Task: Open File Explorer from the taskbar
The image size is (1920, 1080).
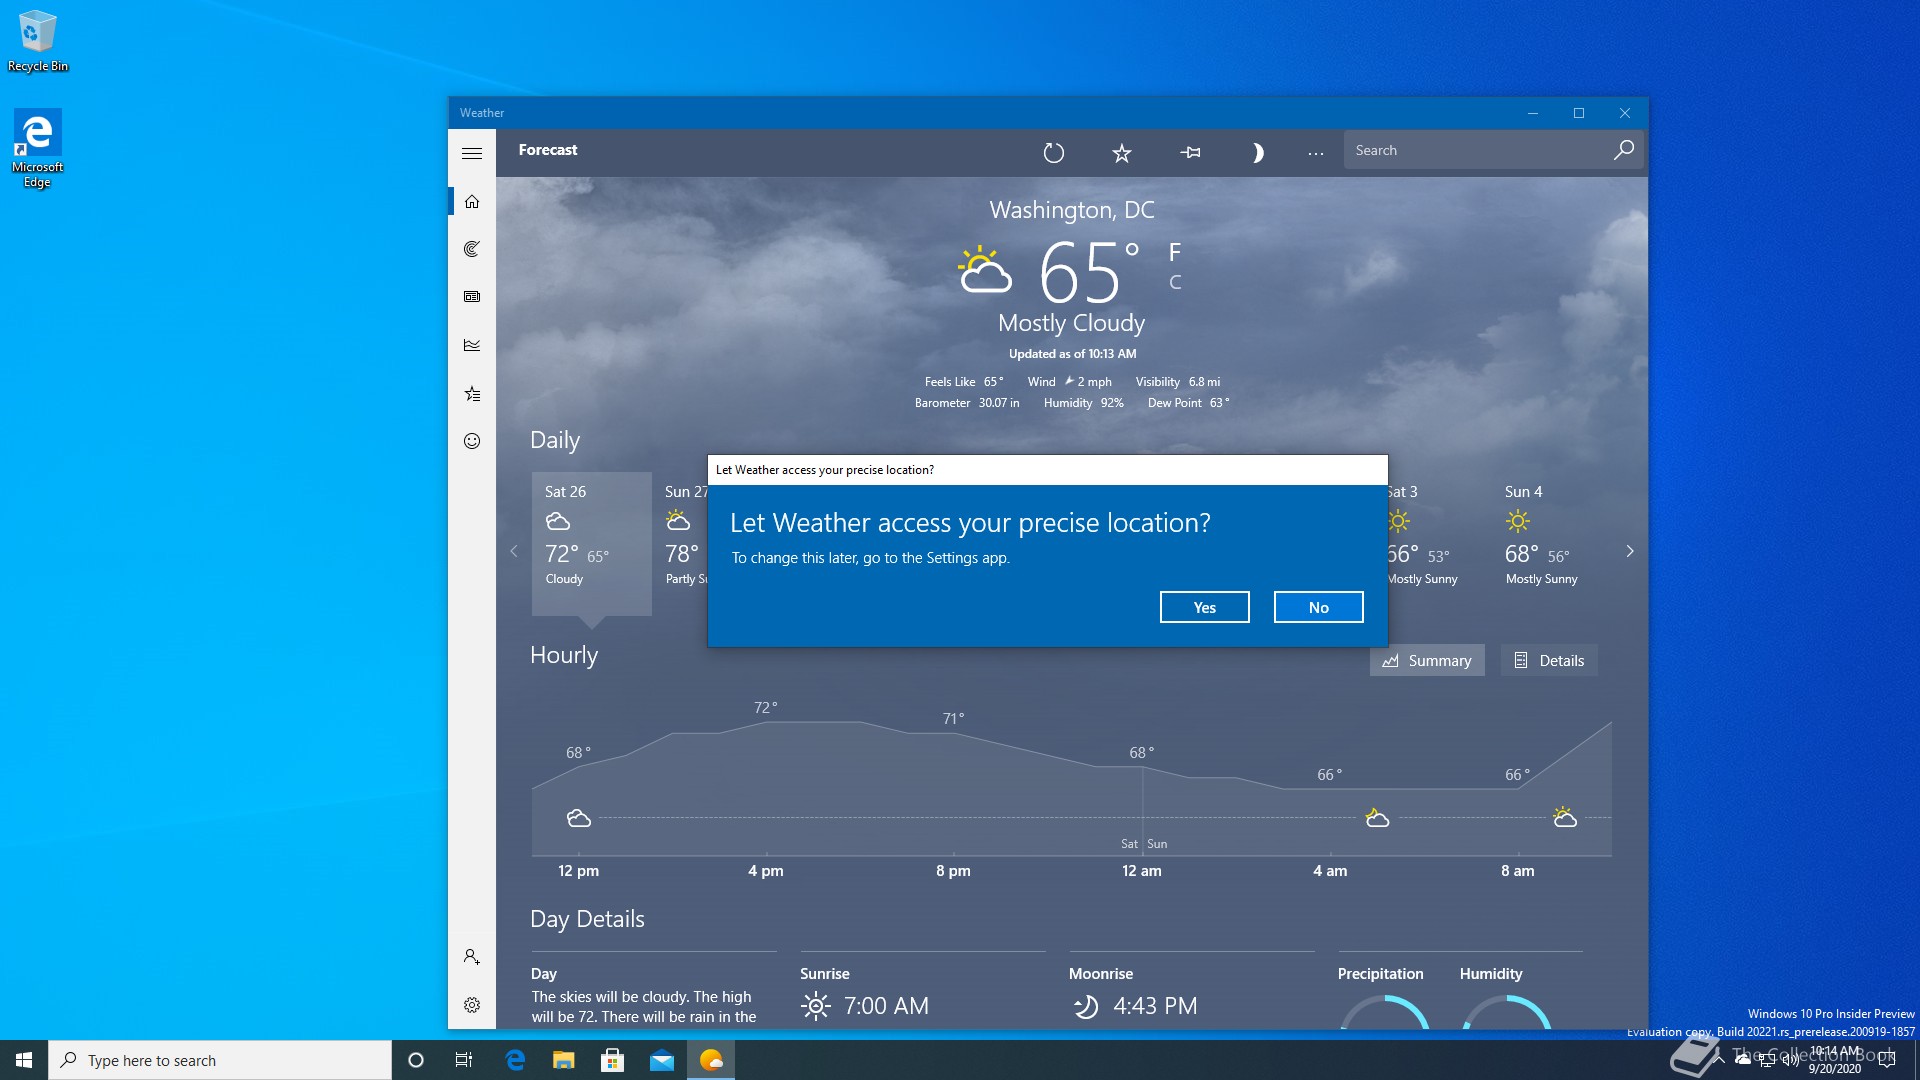Action: (564, 1060)
